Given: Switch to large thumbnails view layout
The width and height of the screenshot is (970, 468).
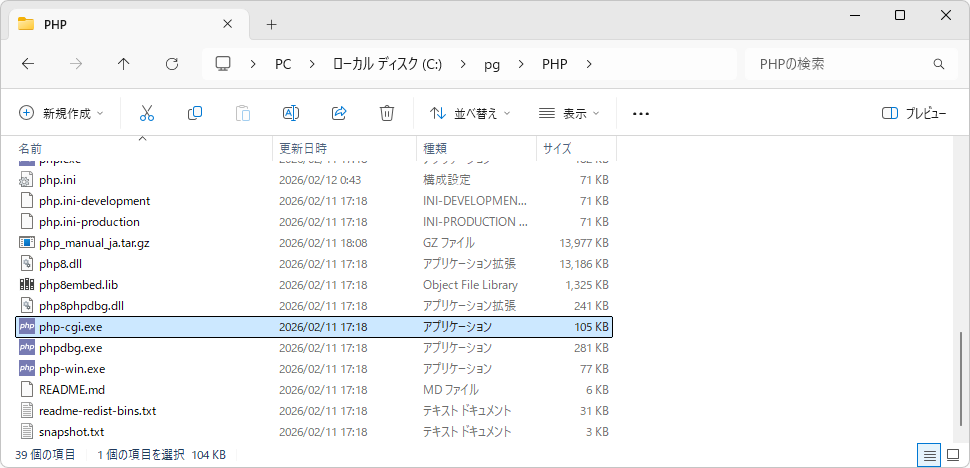Looking at the screenshot, I should click(953, 456).
